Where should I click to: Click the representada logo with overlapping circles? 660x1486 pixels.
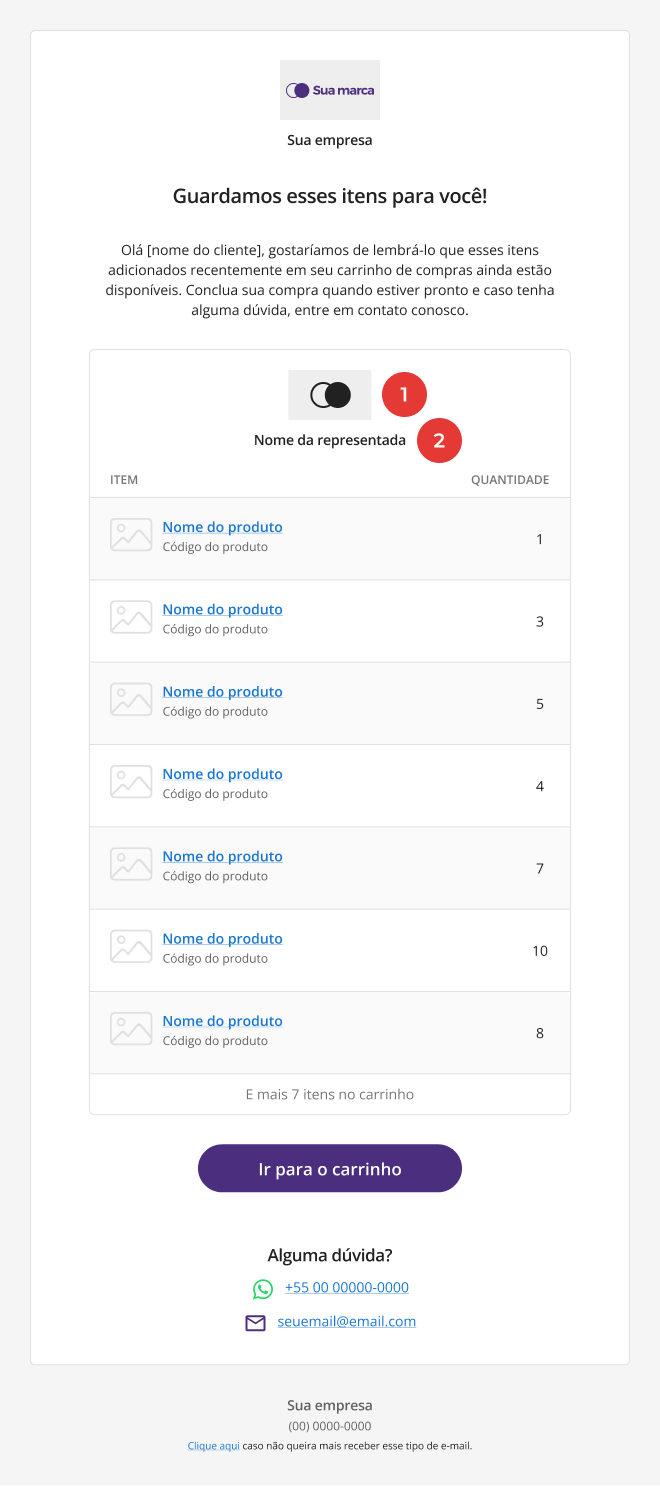coord(330,395)
